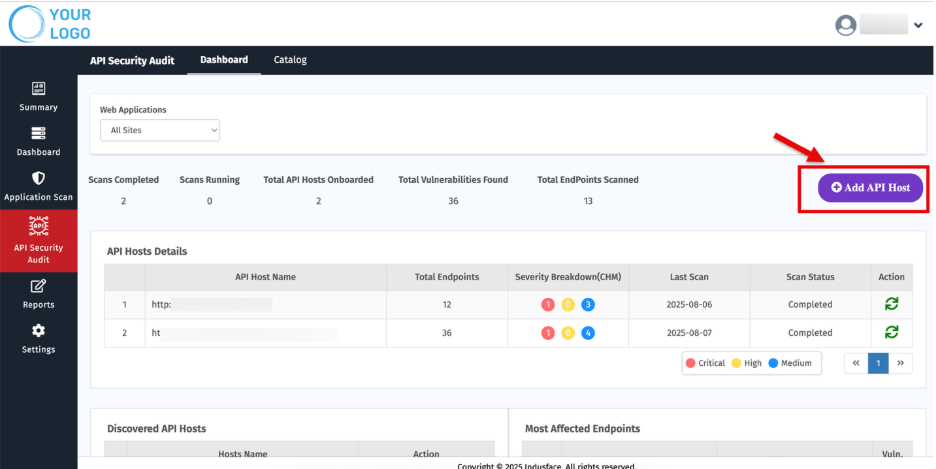This screenshot has width=936, height=469.
Task: Click the Scan Status column header
Action: tap(810, 277)
